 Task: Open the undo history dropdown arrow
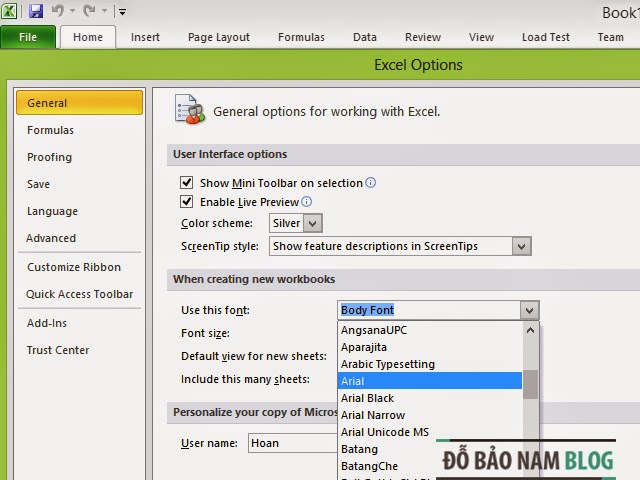tap(72, 11)
